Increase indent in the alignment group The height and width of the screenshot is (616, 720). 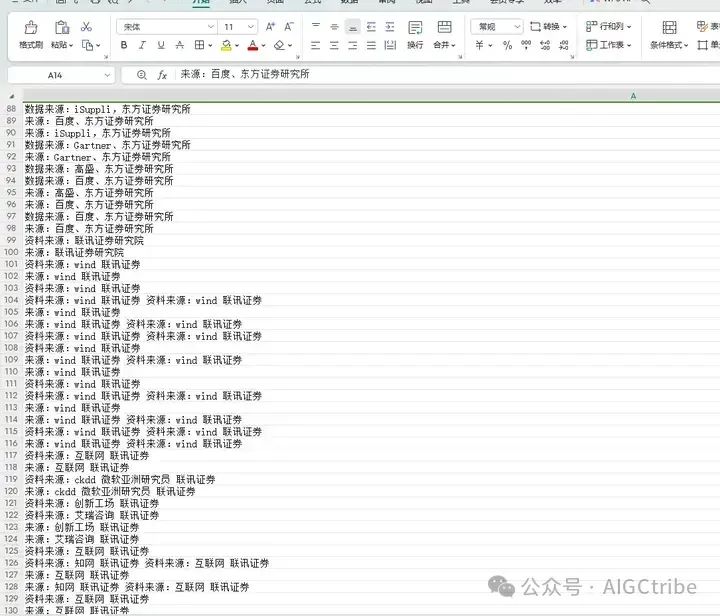(x=390, y=27)
